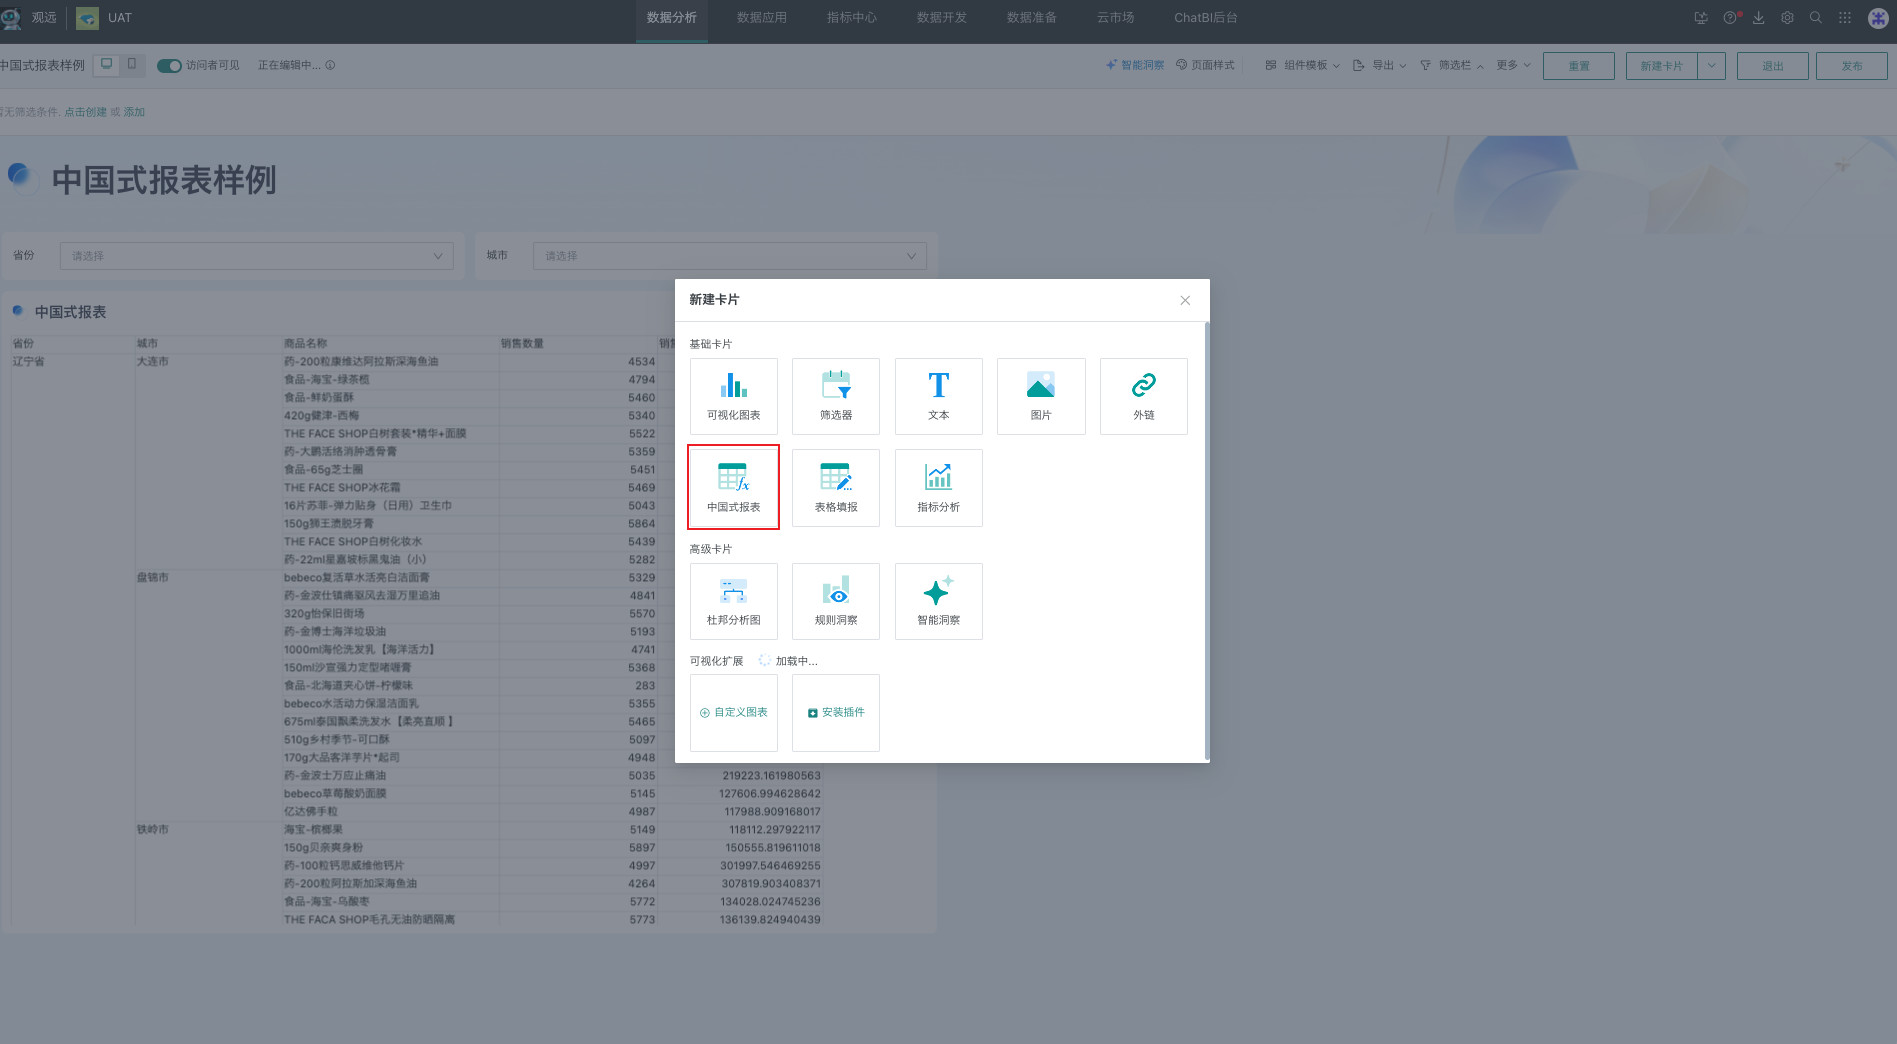Expand the 城市 select box

pos(729,256)
